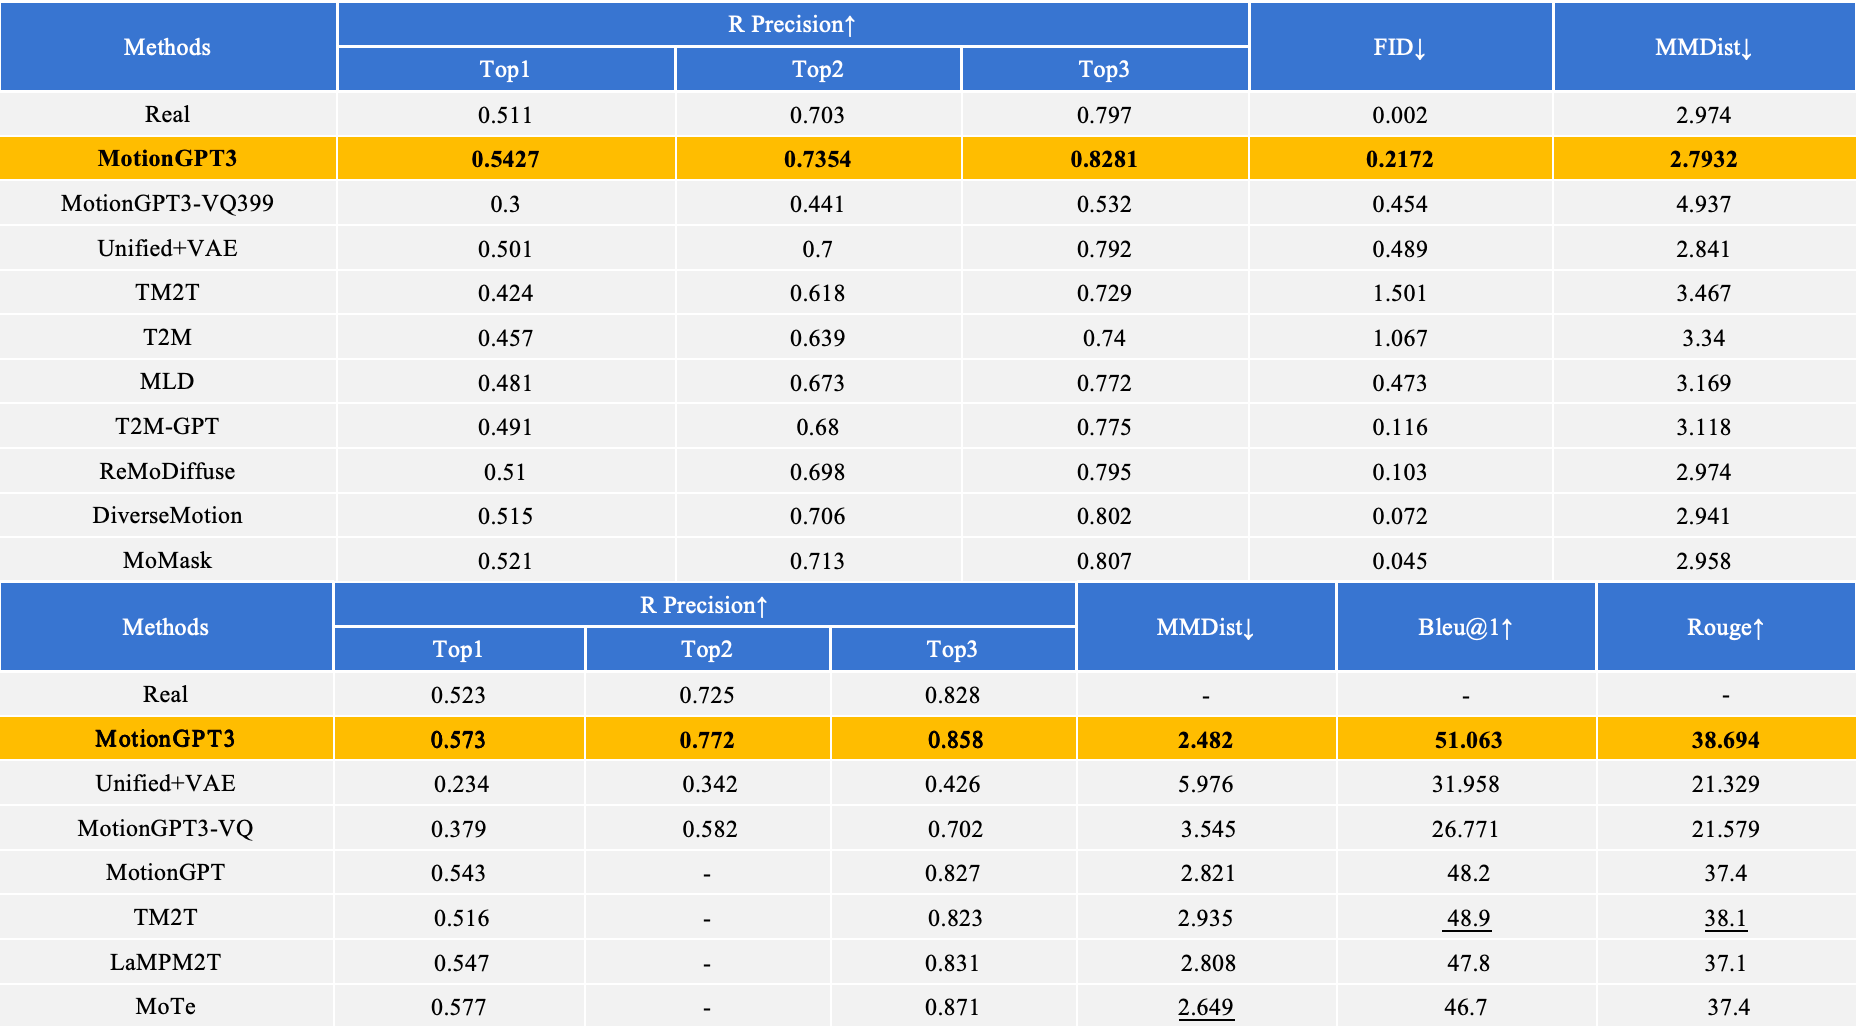Select the MotionGPT3-VQ399 method cell

pyautogui.click(x=167, y=203)
